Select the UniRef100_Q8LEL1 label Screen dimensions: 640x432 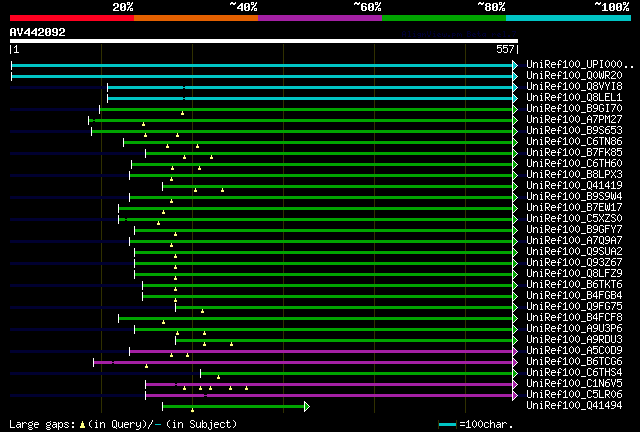click(x=574, y=98)
